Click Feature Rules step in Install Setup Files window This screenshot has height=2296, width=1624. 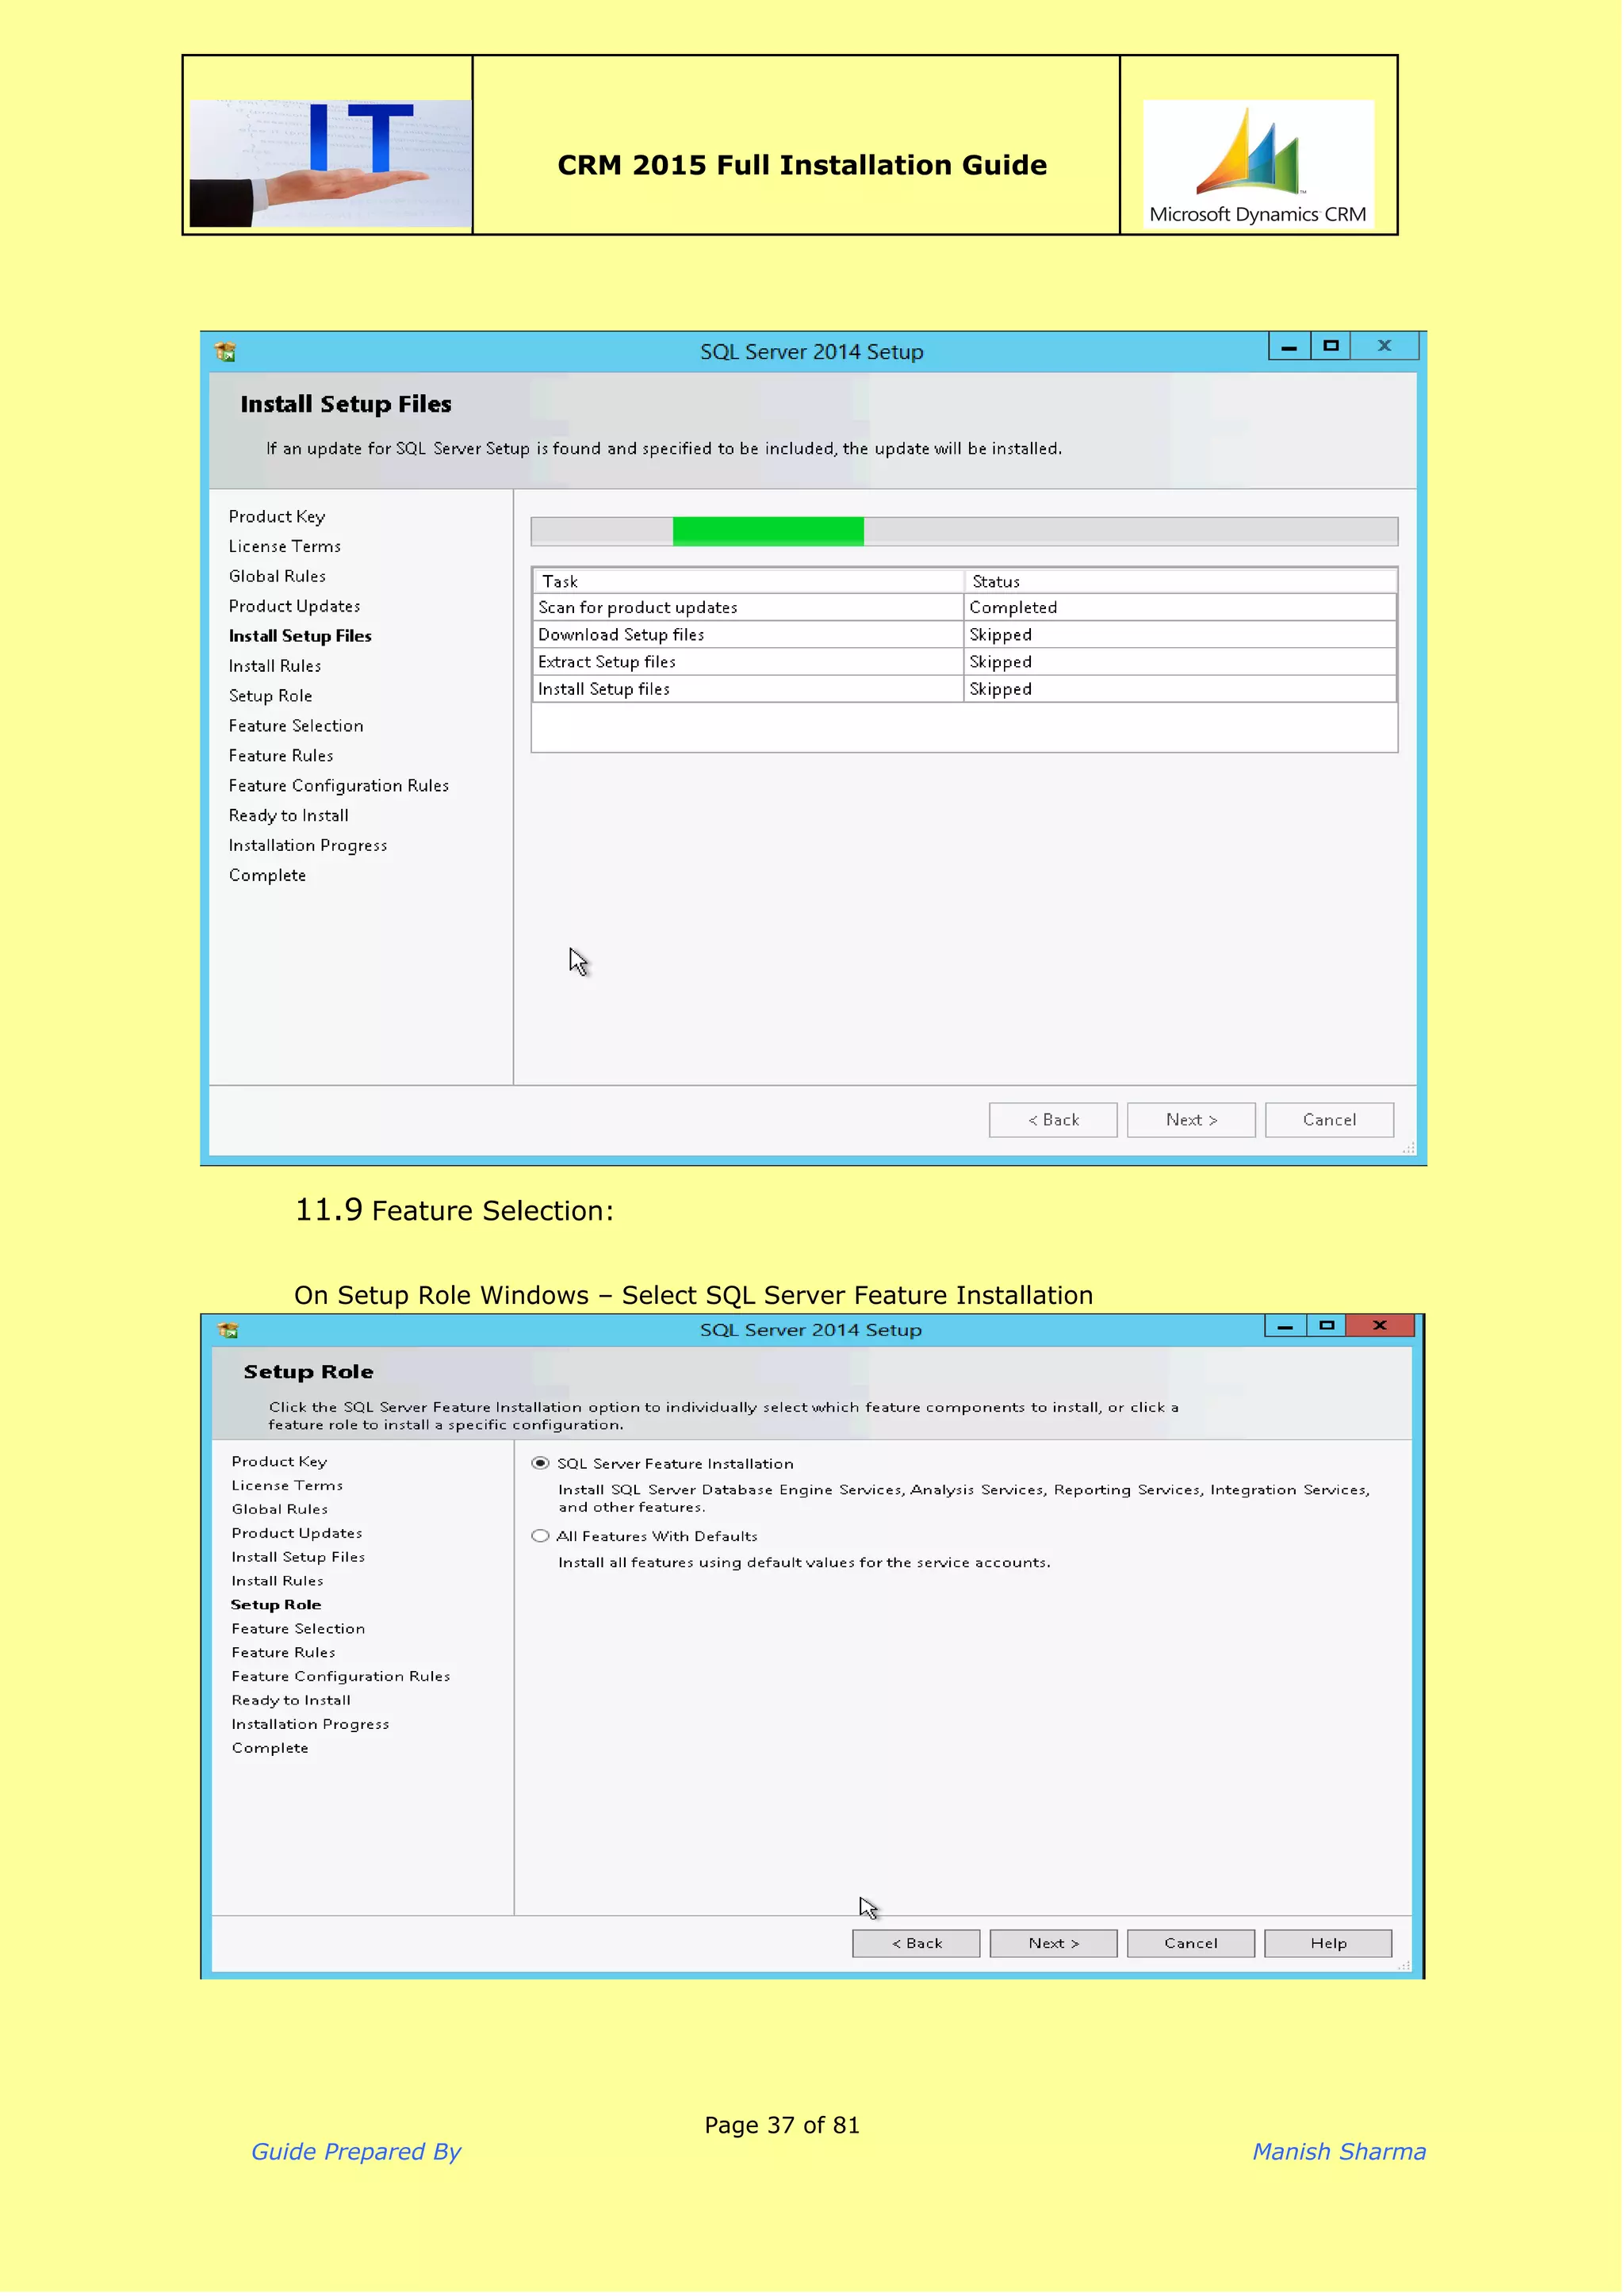point(281,757)
